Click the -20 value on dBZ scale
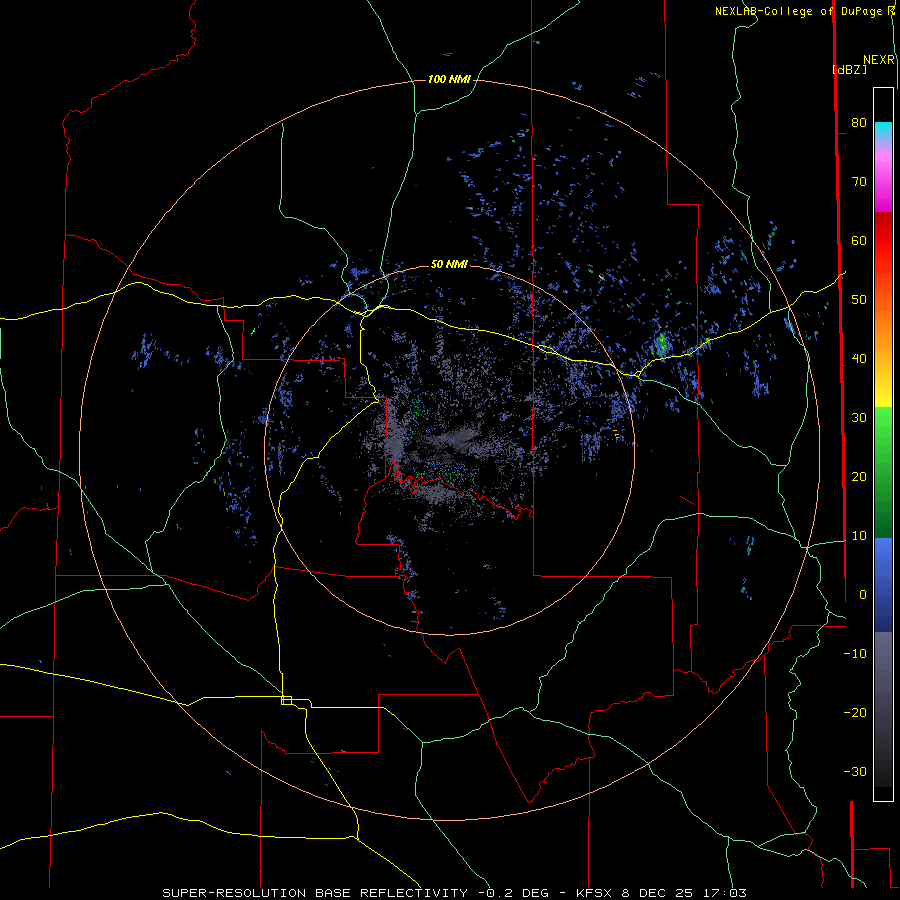This screenshot has height=900, width=900. [855, 713]
